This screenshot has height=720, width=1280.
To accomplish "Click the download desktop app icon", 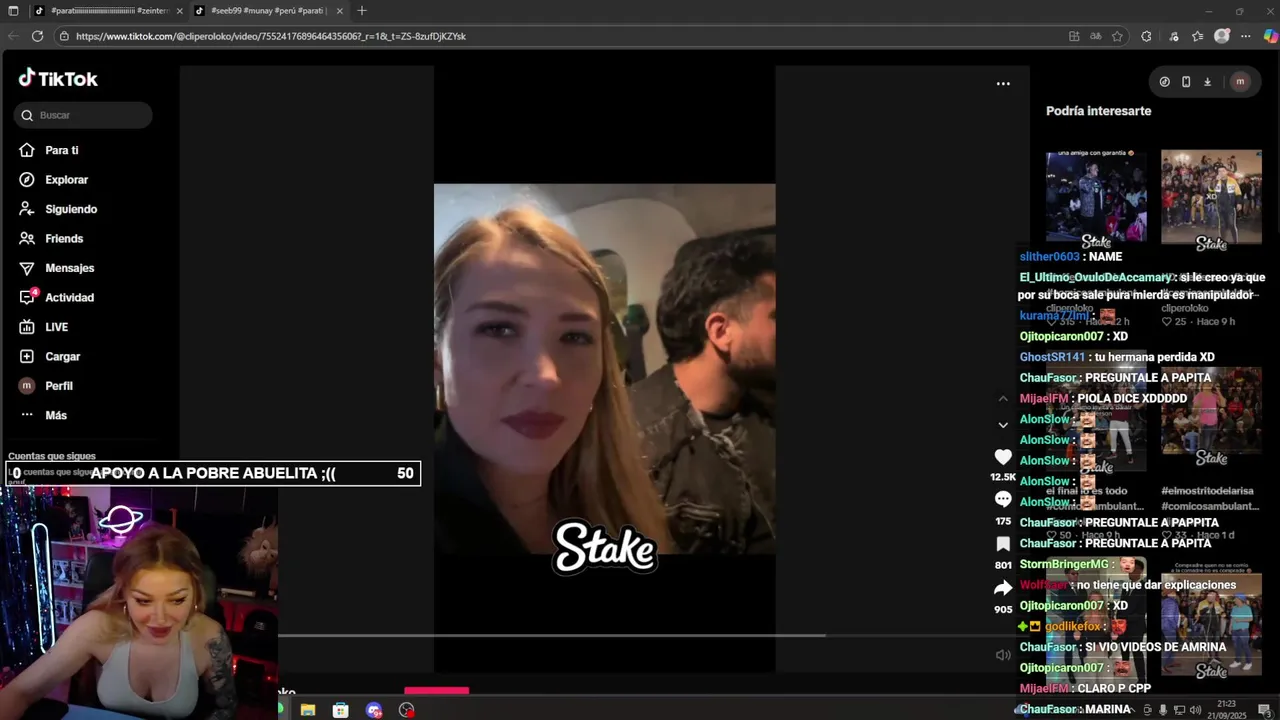I will click(x=1207, y=82).
